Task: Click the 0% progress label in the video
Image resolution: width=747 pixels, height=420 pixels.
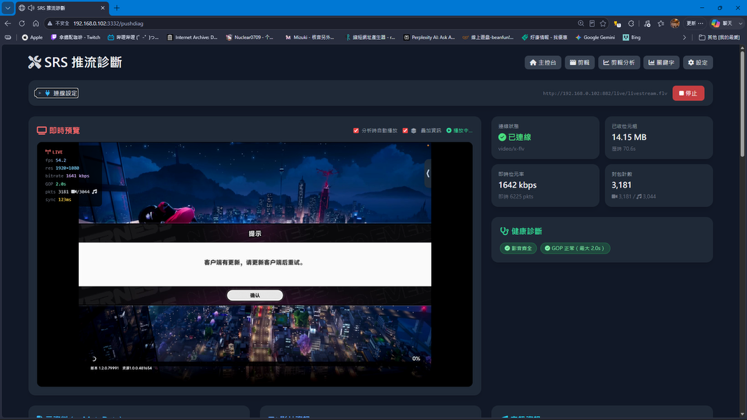Action: pyautogui.click(x=416, y=359)
